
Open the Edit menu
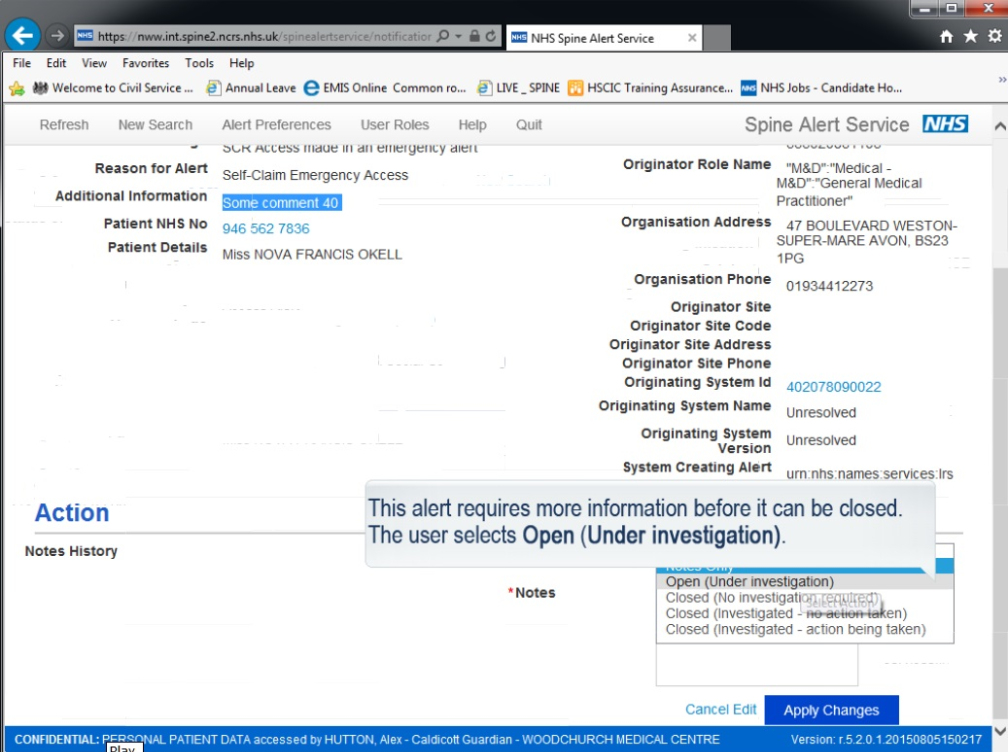click(56, 63)
